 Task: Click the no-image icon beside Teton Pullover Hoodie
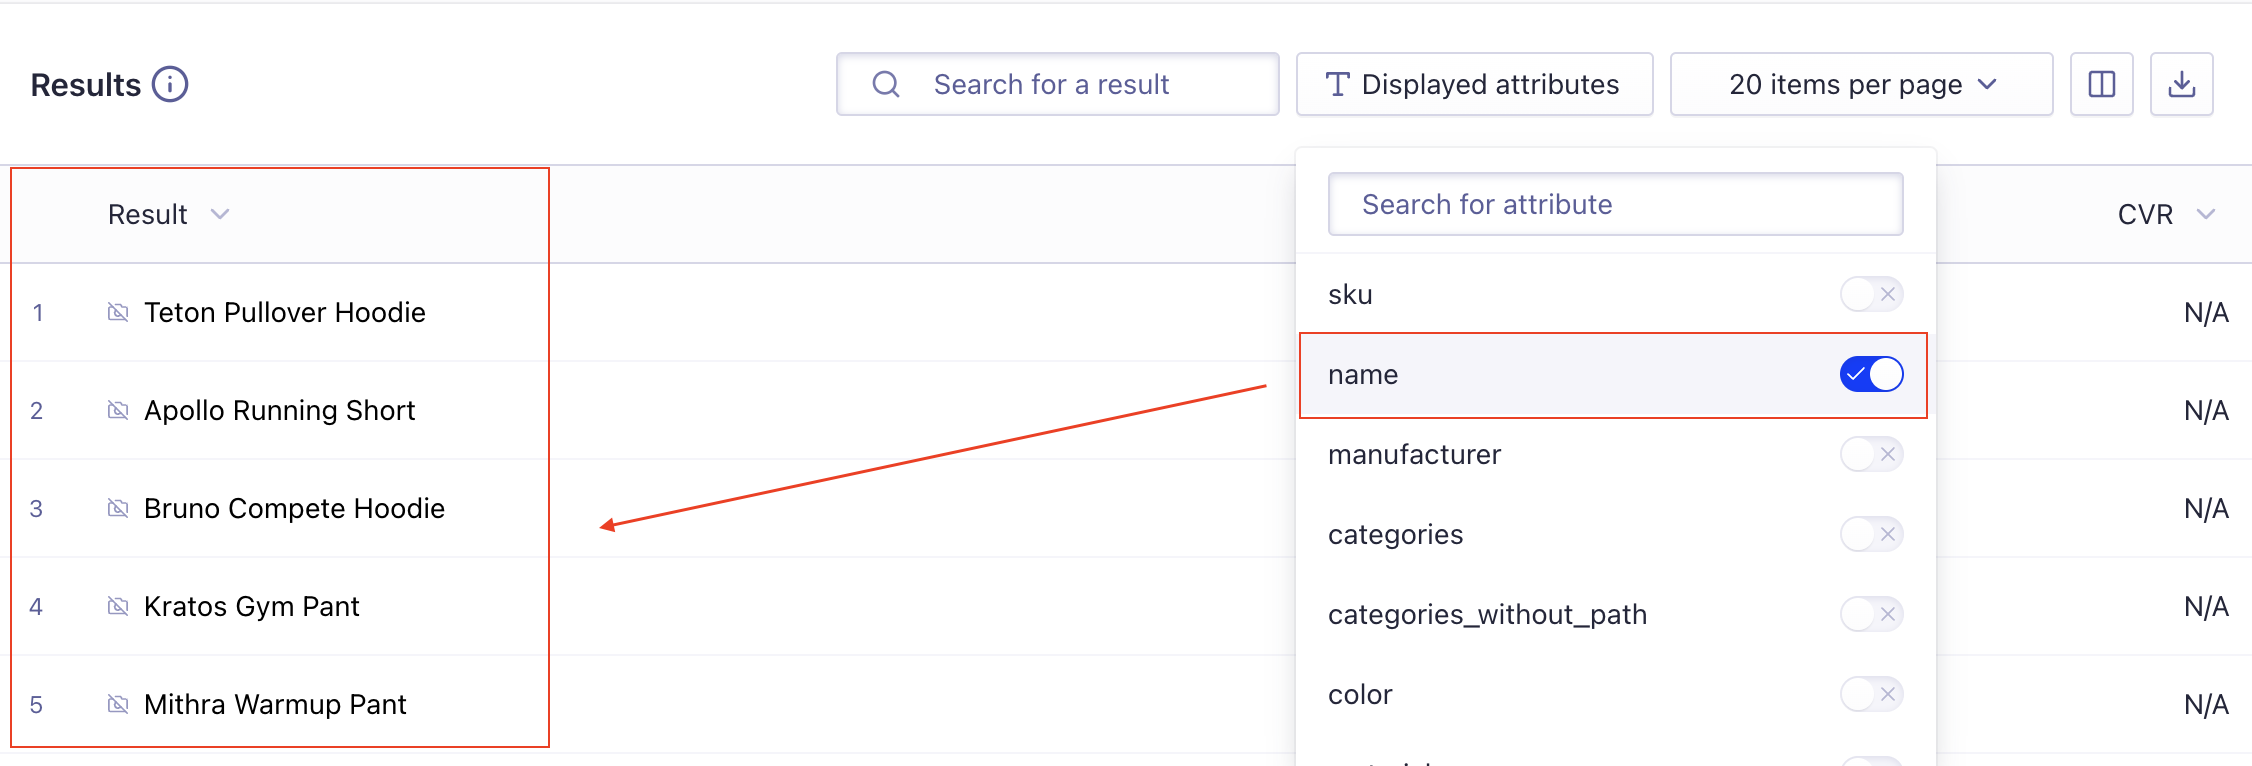point(118,313)
